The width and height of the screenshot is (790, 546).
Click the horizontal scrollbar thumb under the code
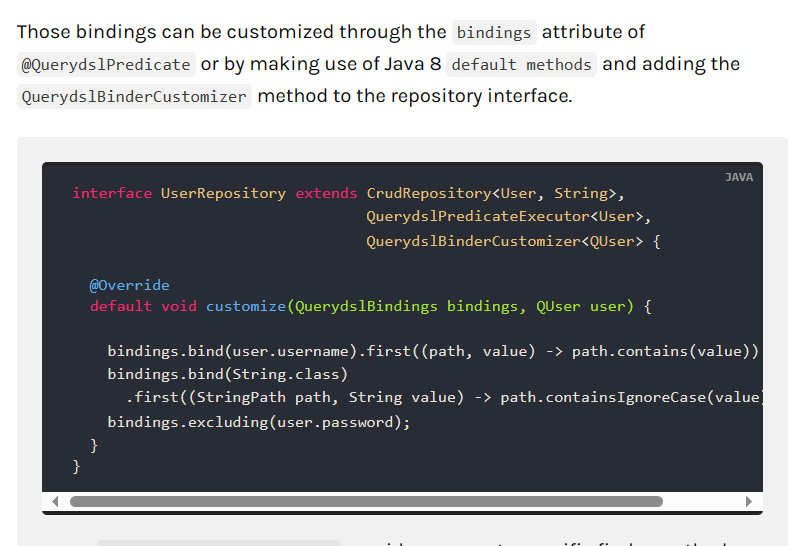click(366, 501)
